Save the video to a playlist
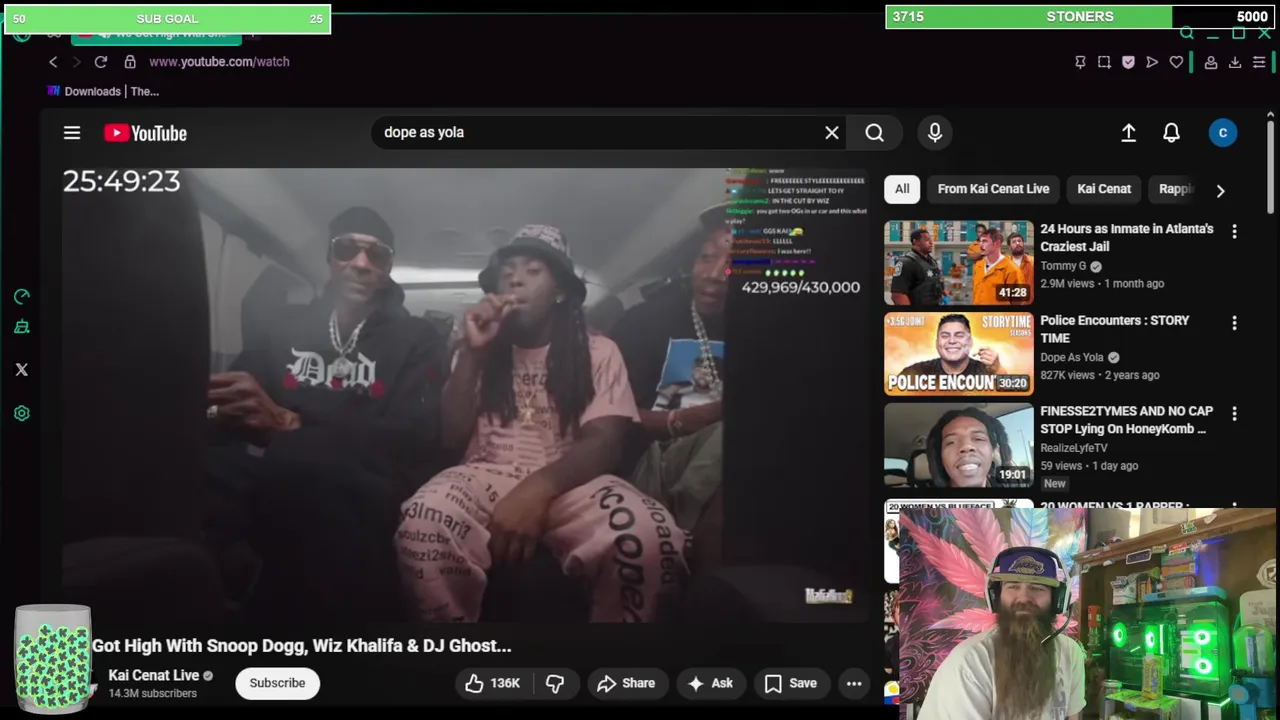 tap(791, 683)
